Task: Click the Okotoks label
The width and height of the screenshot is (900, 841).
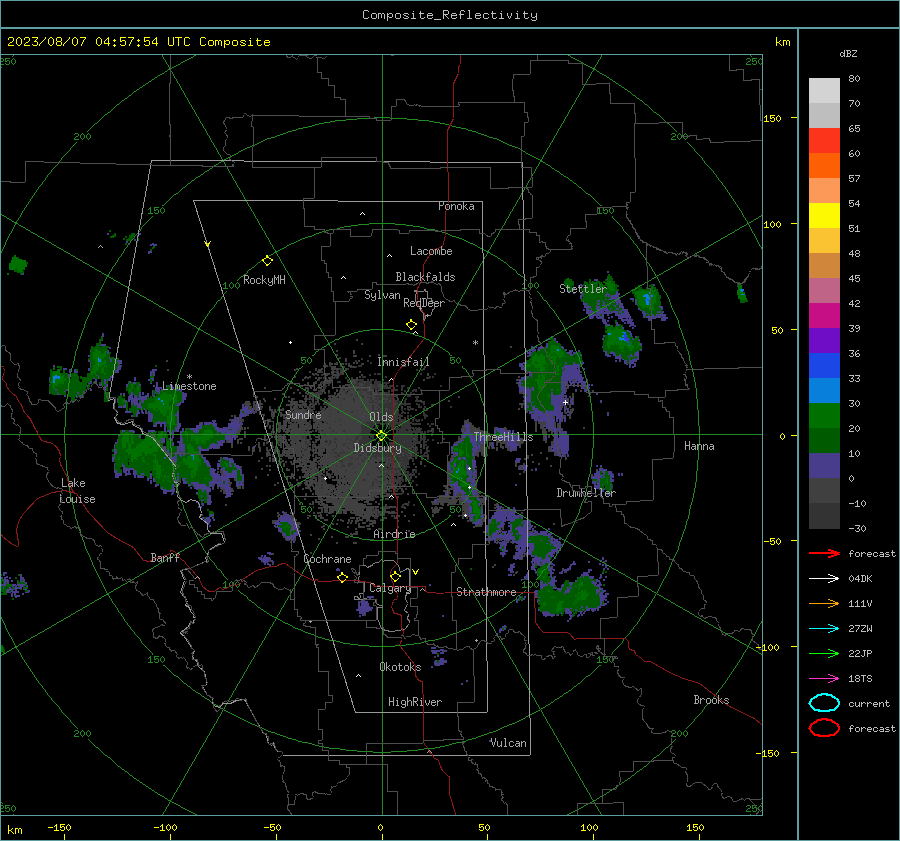Action: coord(400,667)
